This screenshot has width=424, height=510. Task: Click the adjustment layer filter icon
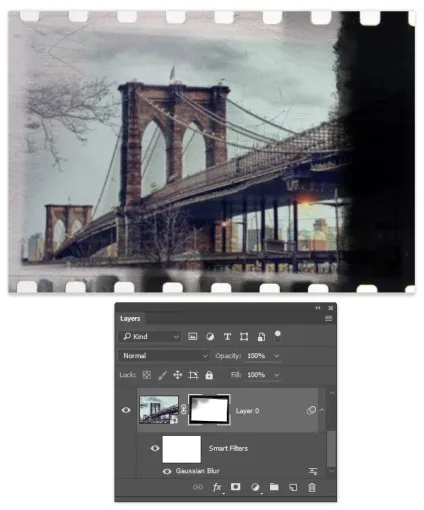210,337
